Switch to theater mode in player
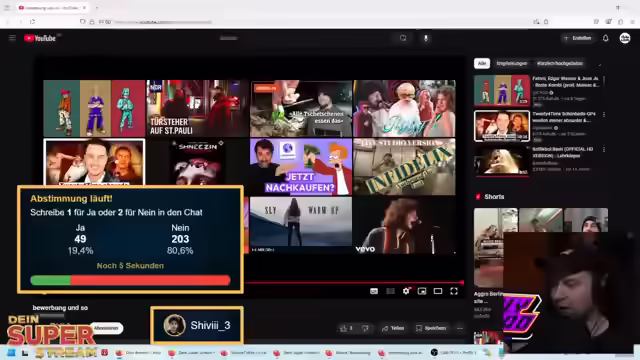Screen dimensions: 640x360 (438, 291)
